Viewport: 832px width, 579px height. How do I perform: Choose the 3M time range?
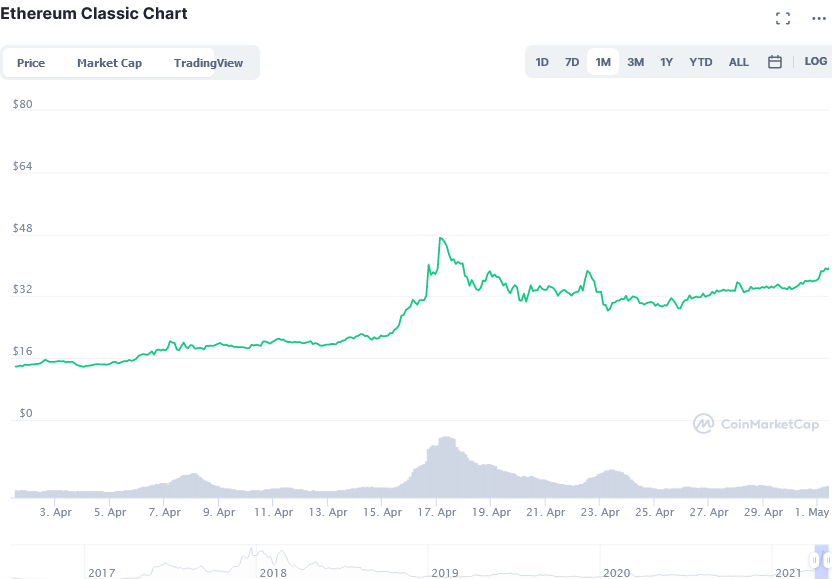[635, 62]
